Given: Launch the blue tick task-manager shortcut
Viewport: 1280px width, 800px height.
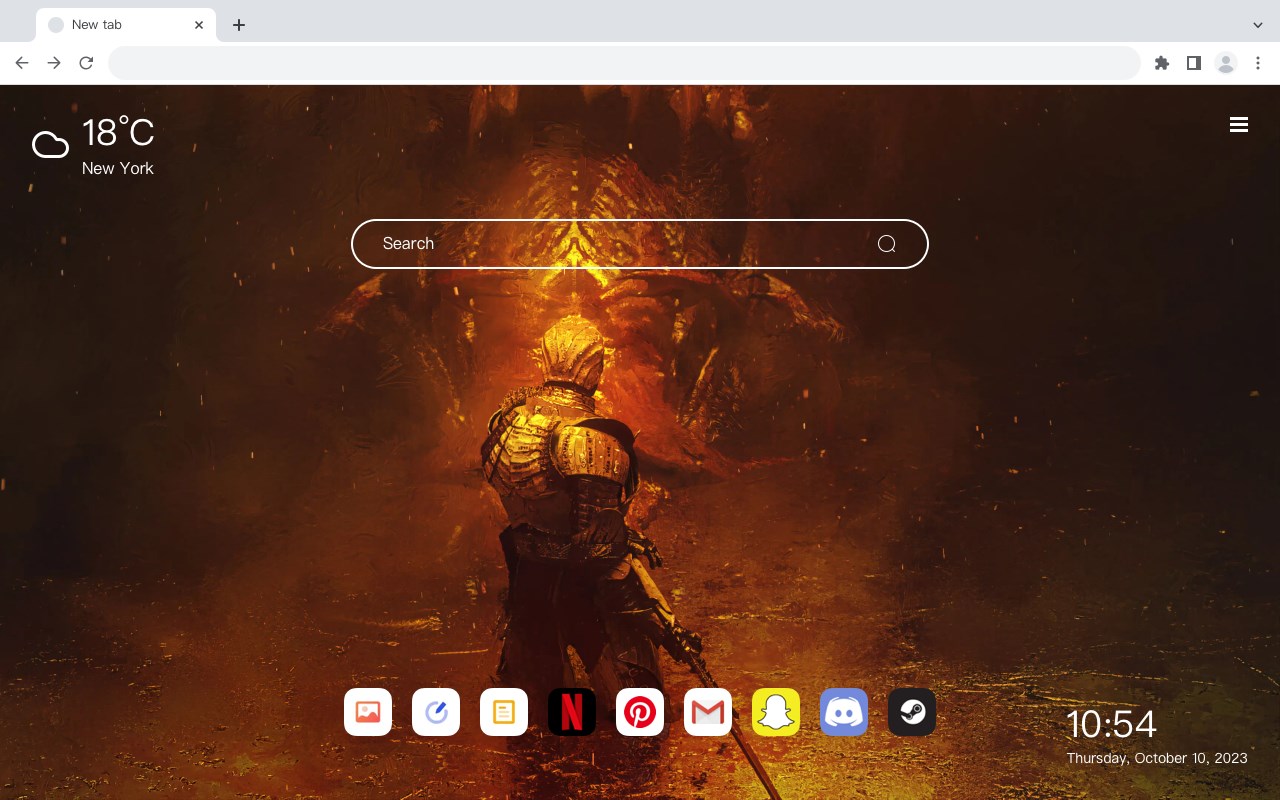Looking at the screenshot, I should coord(436,712).
